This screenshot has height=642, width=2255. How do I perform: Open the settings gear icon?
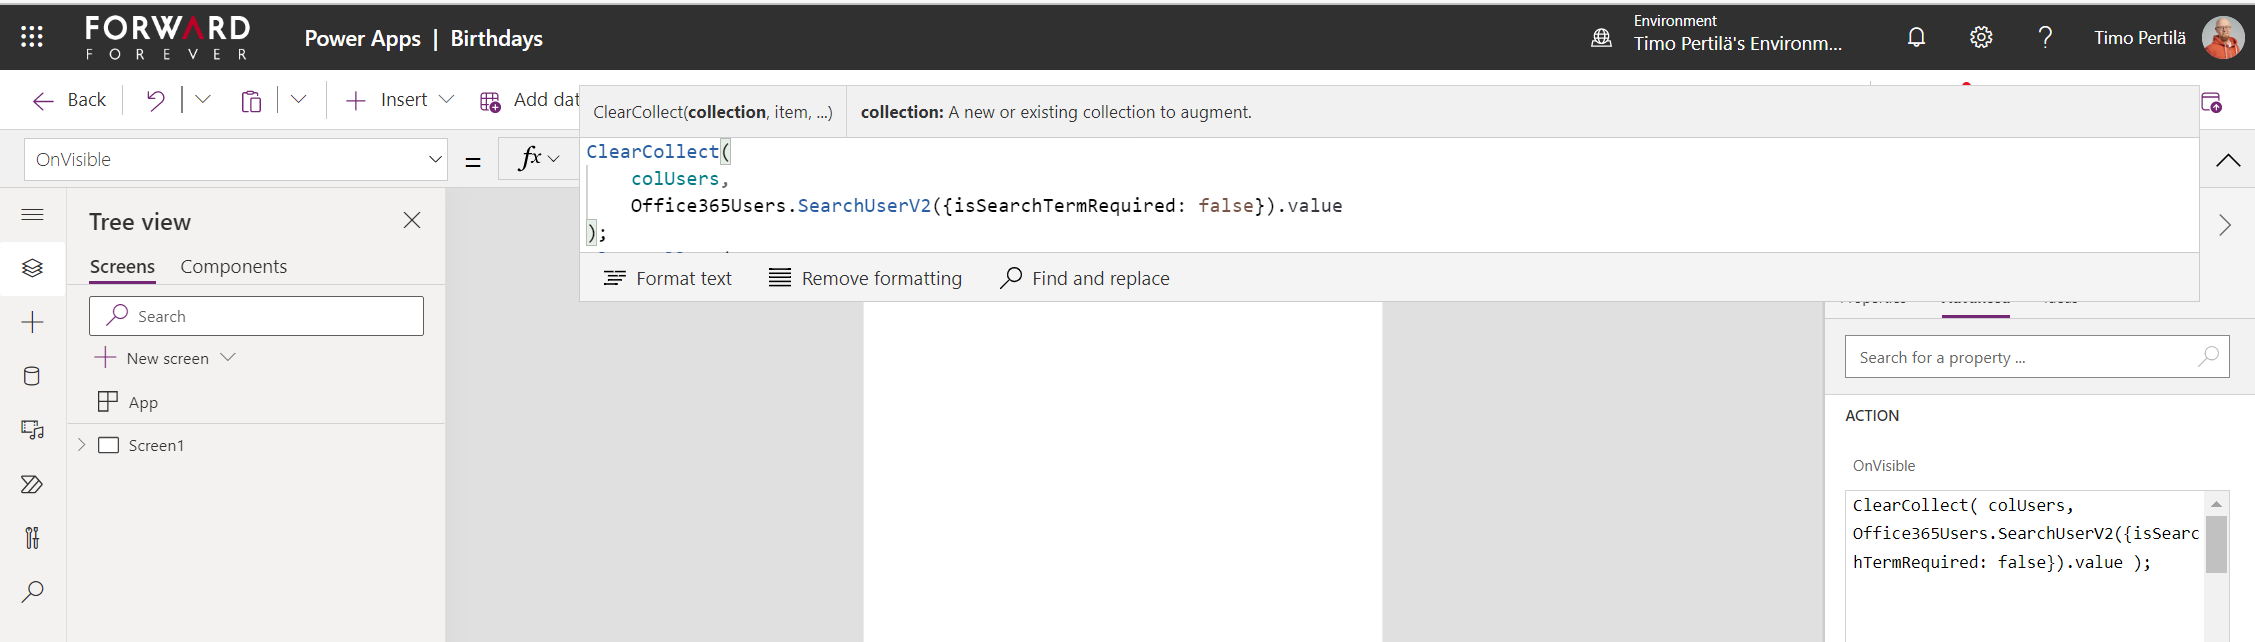click(x=1980, y=38)
